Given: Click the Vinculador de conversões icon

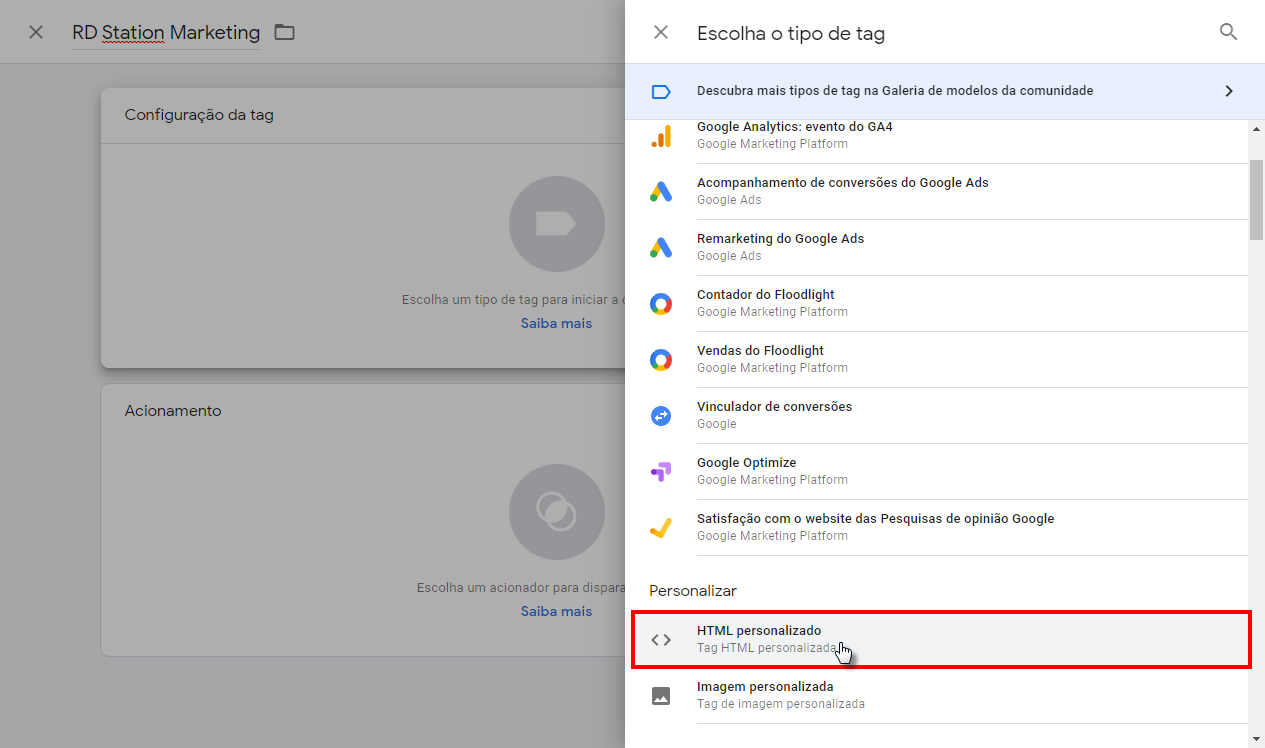Looking at the screenshot, I should tap(661, 414).
